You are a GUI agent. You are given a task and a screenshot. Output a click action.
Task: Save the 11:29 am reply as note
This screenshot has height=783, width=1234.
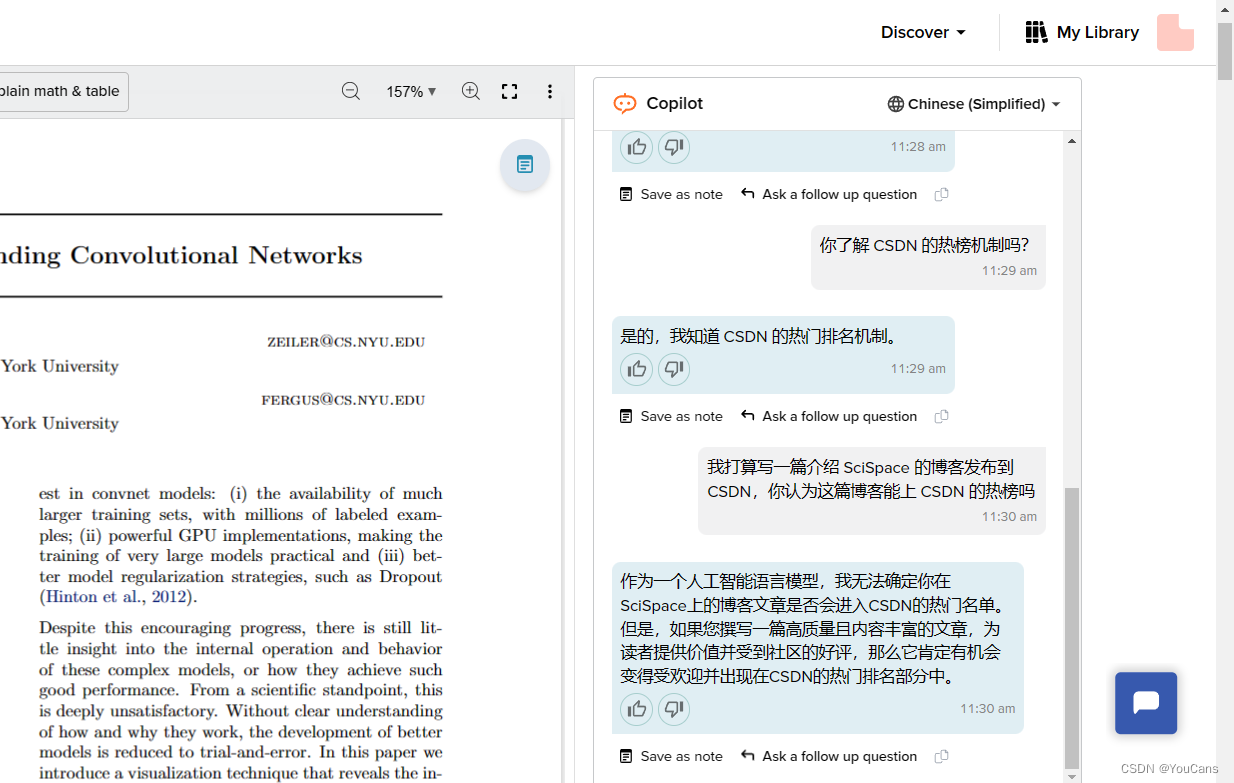pos(671,416)
